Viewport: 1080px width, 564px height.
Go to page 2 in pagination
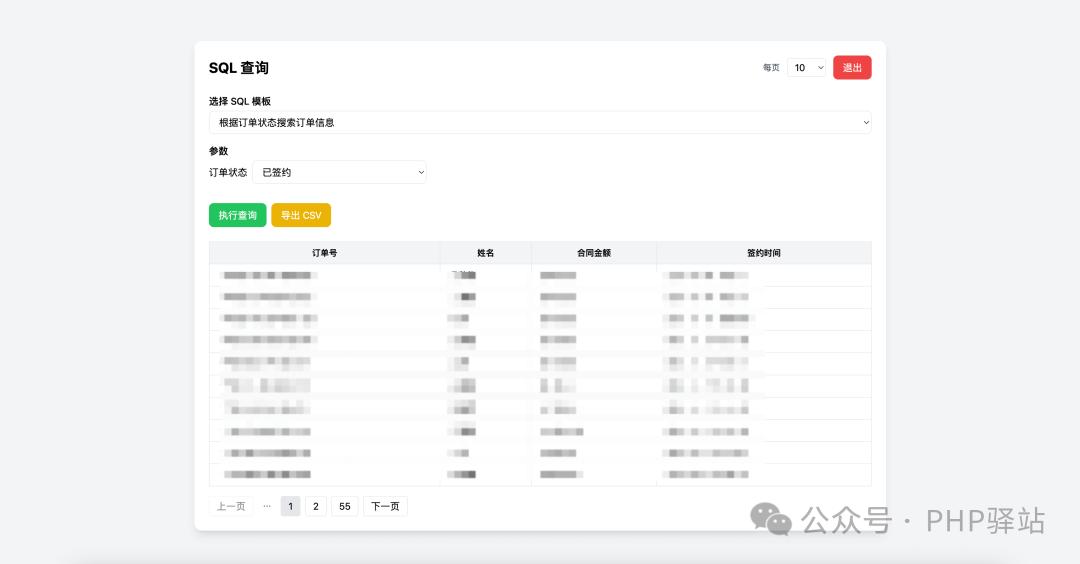(315, 506)
